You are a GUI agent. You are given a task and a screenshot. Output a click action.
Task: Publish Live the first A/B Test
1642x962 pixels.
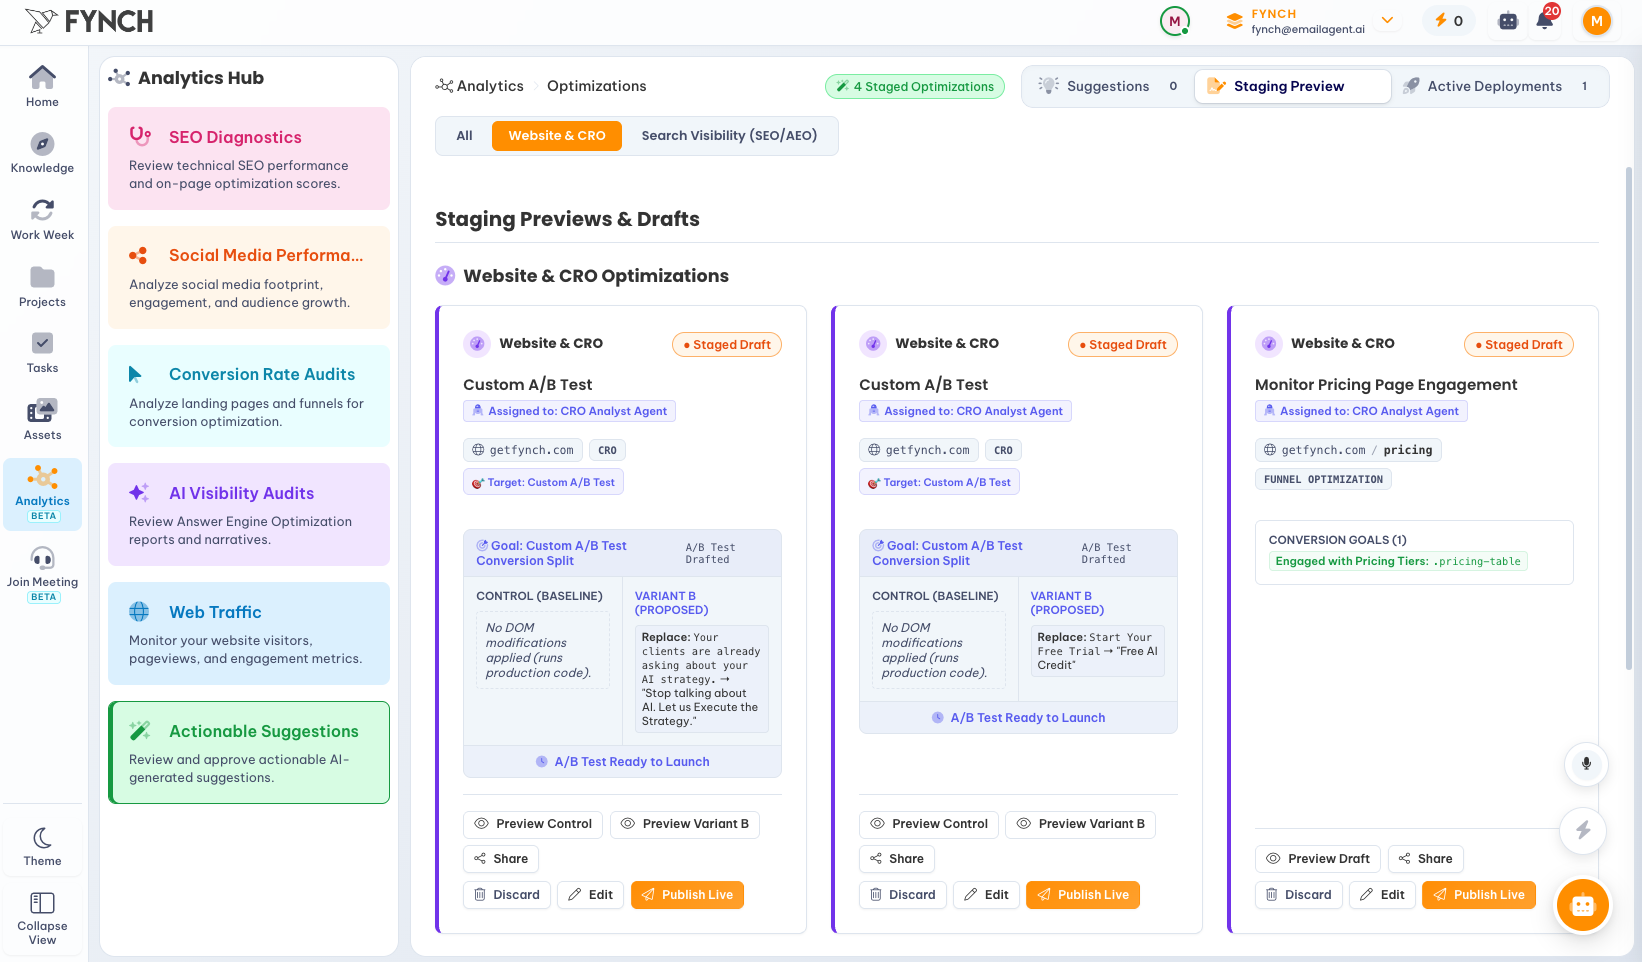tap(687, 895)
